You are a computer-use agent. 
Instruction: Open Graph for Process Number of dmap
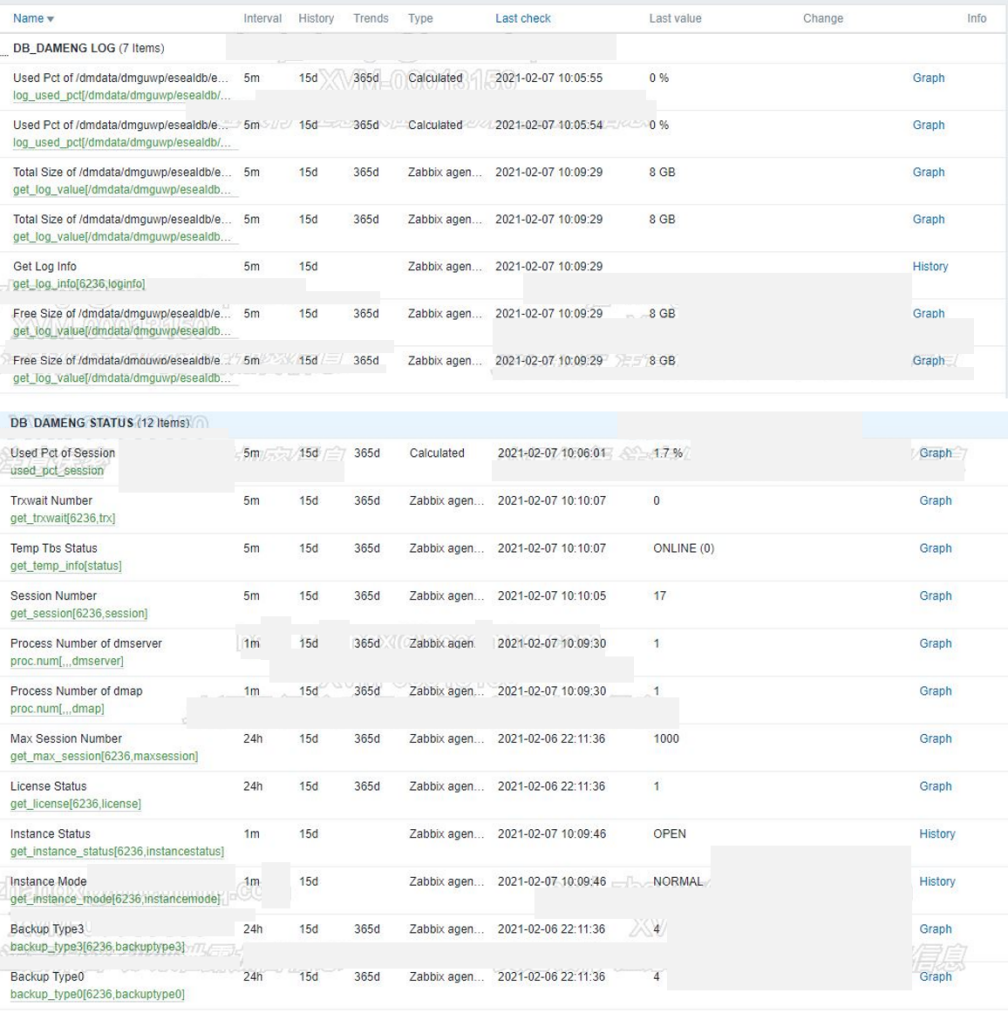(x=935, y=691)
